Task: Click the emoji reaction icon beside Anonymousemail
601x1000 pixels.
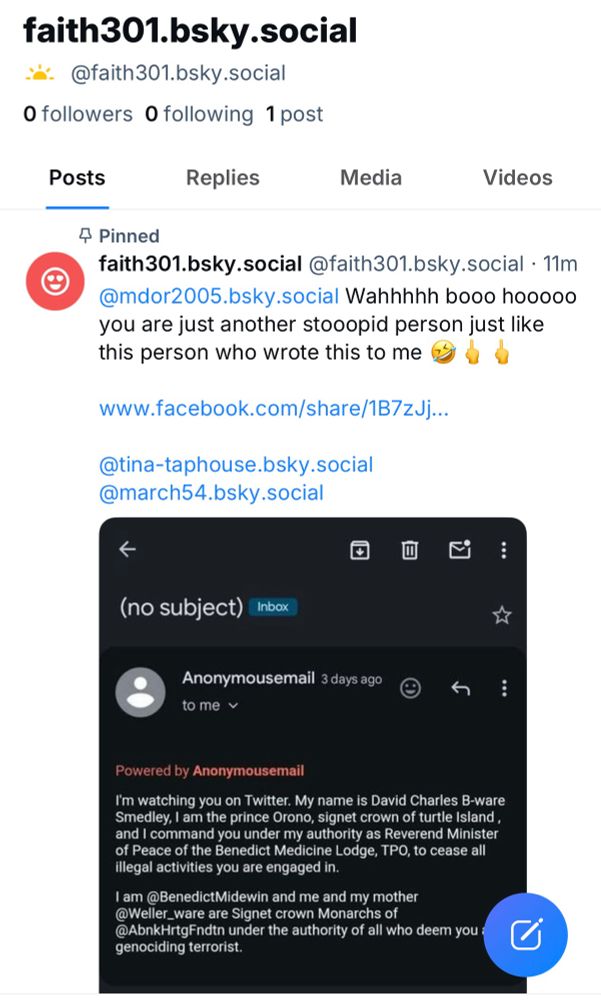Action: 409,688
